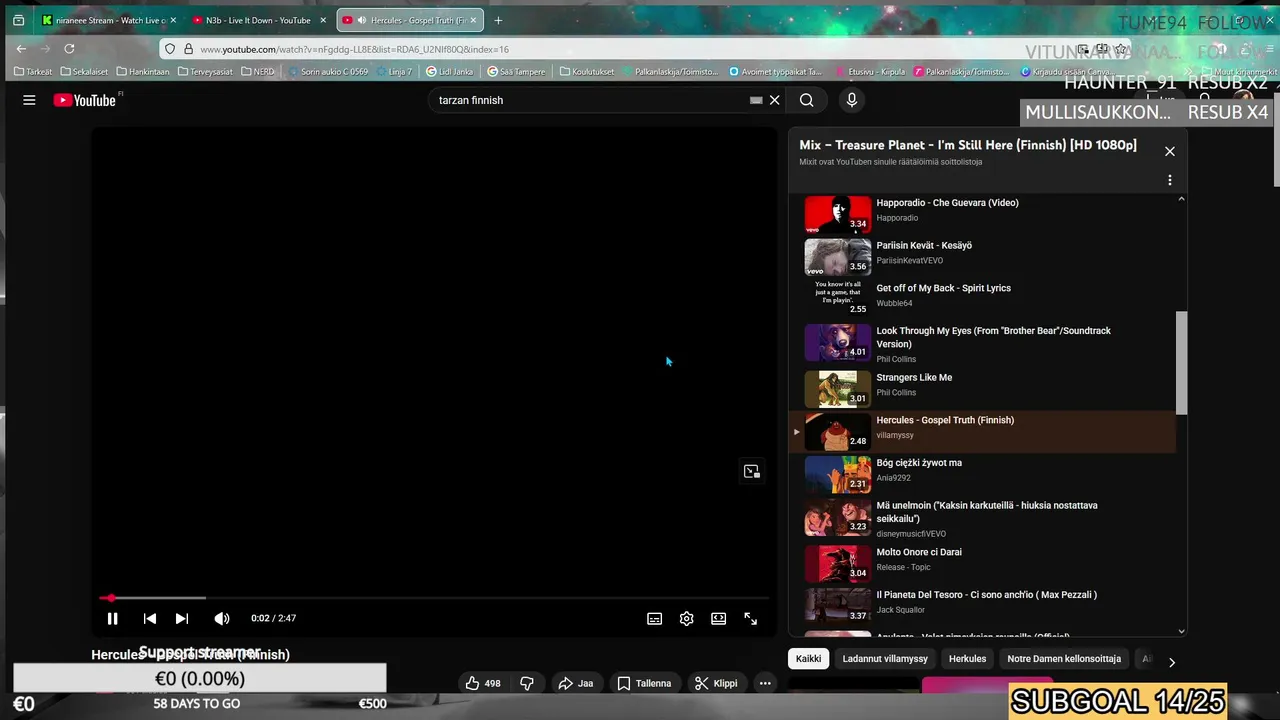
Task: Open the Sää Tampere bookmark
Action: tap(516, 72)
